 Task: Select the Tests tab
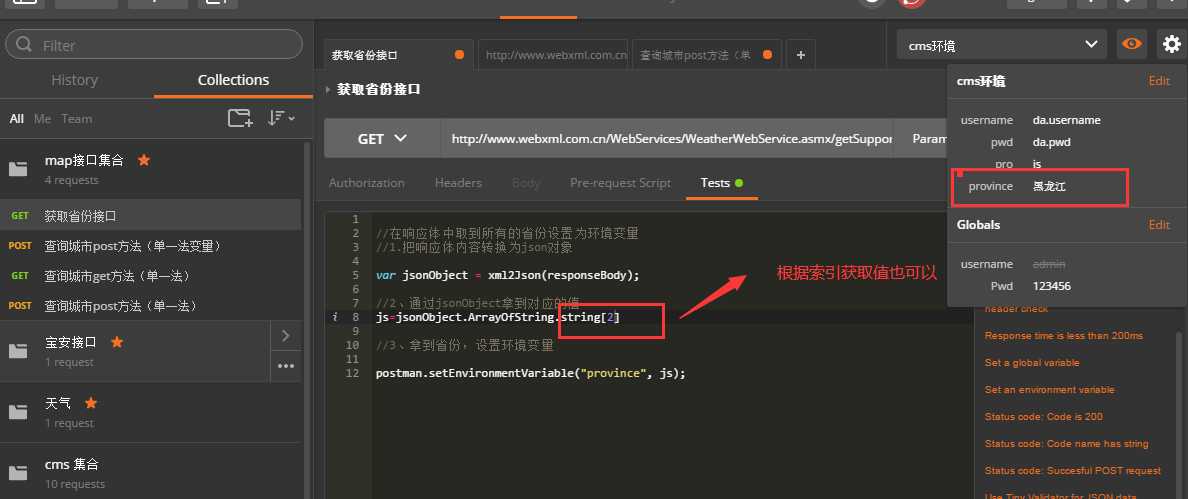[x=721, y=182]
